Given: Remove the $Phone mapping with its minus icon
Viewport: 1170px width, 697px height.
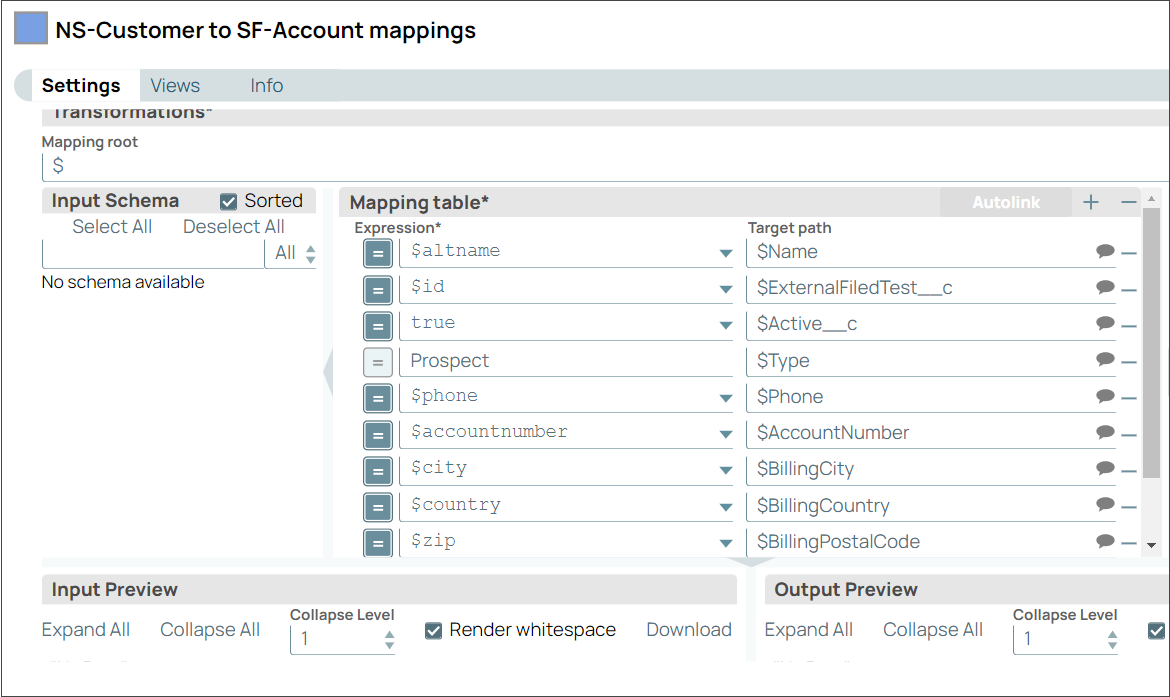Looking at the screenshot, I should 1131,397.
